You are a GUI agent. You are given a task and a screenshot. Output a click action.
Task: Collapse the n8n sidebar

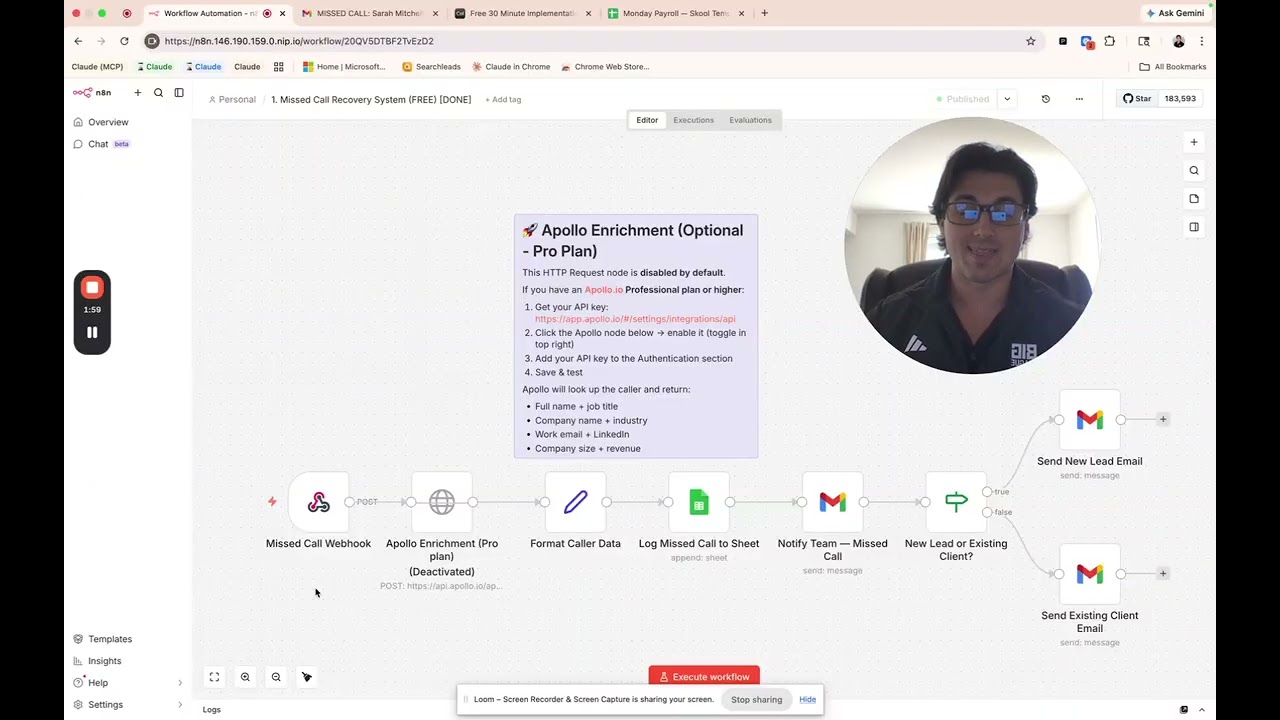pyautogui.click(x=179, y=93)
